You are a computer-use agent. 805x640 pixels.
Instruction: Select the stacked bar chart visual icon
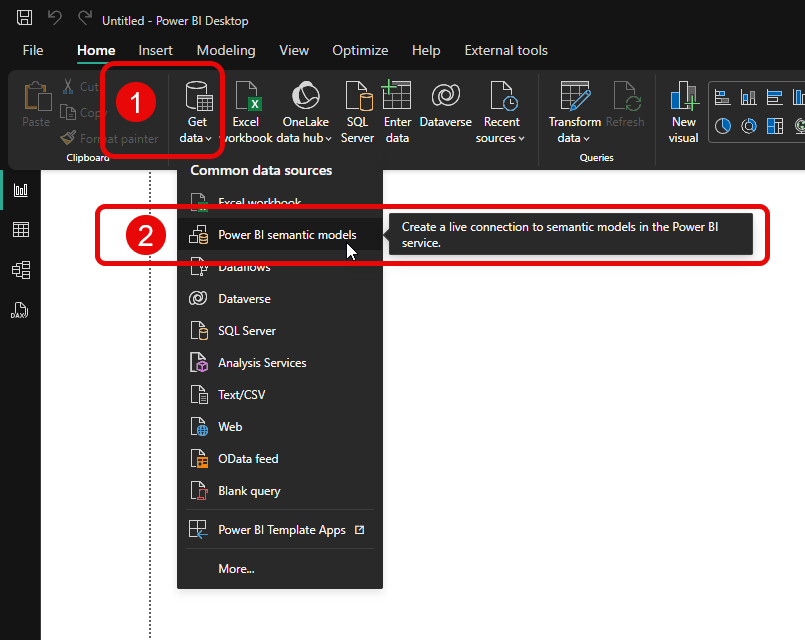[x=722, y=97]
